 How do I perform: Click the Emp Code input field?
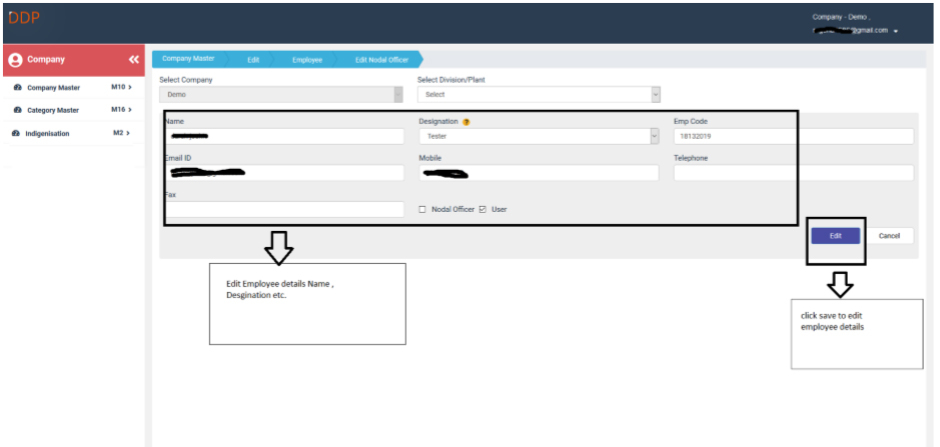tap(793, 136)
